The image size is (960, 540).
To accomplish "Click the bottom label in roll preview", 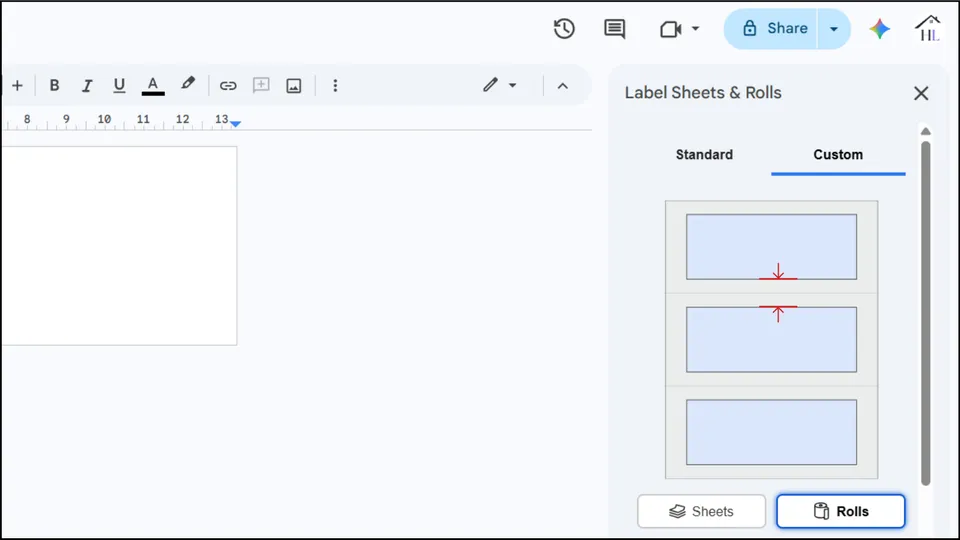I will point(771,432).
